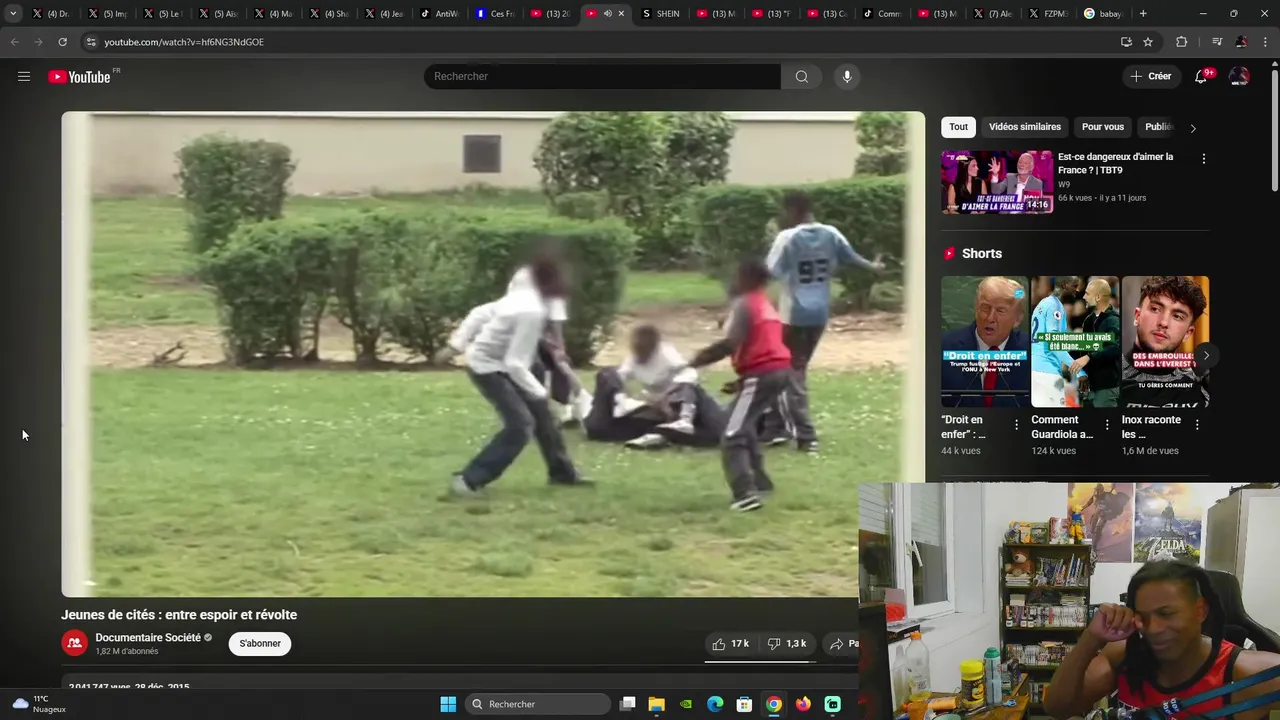
Task: Go forward in Chrome history
Action: pos(38,42)
